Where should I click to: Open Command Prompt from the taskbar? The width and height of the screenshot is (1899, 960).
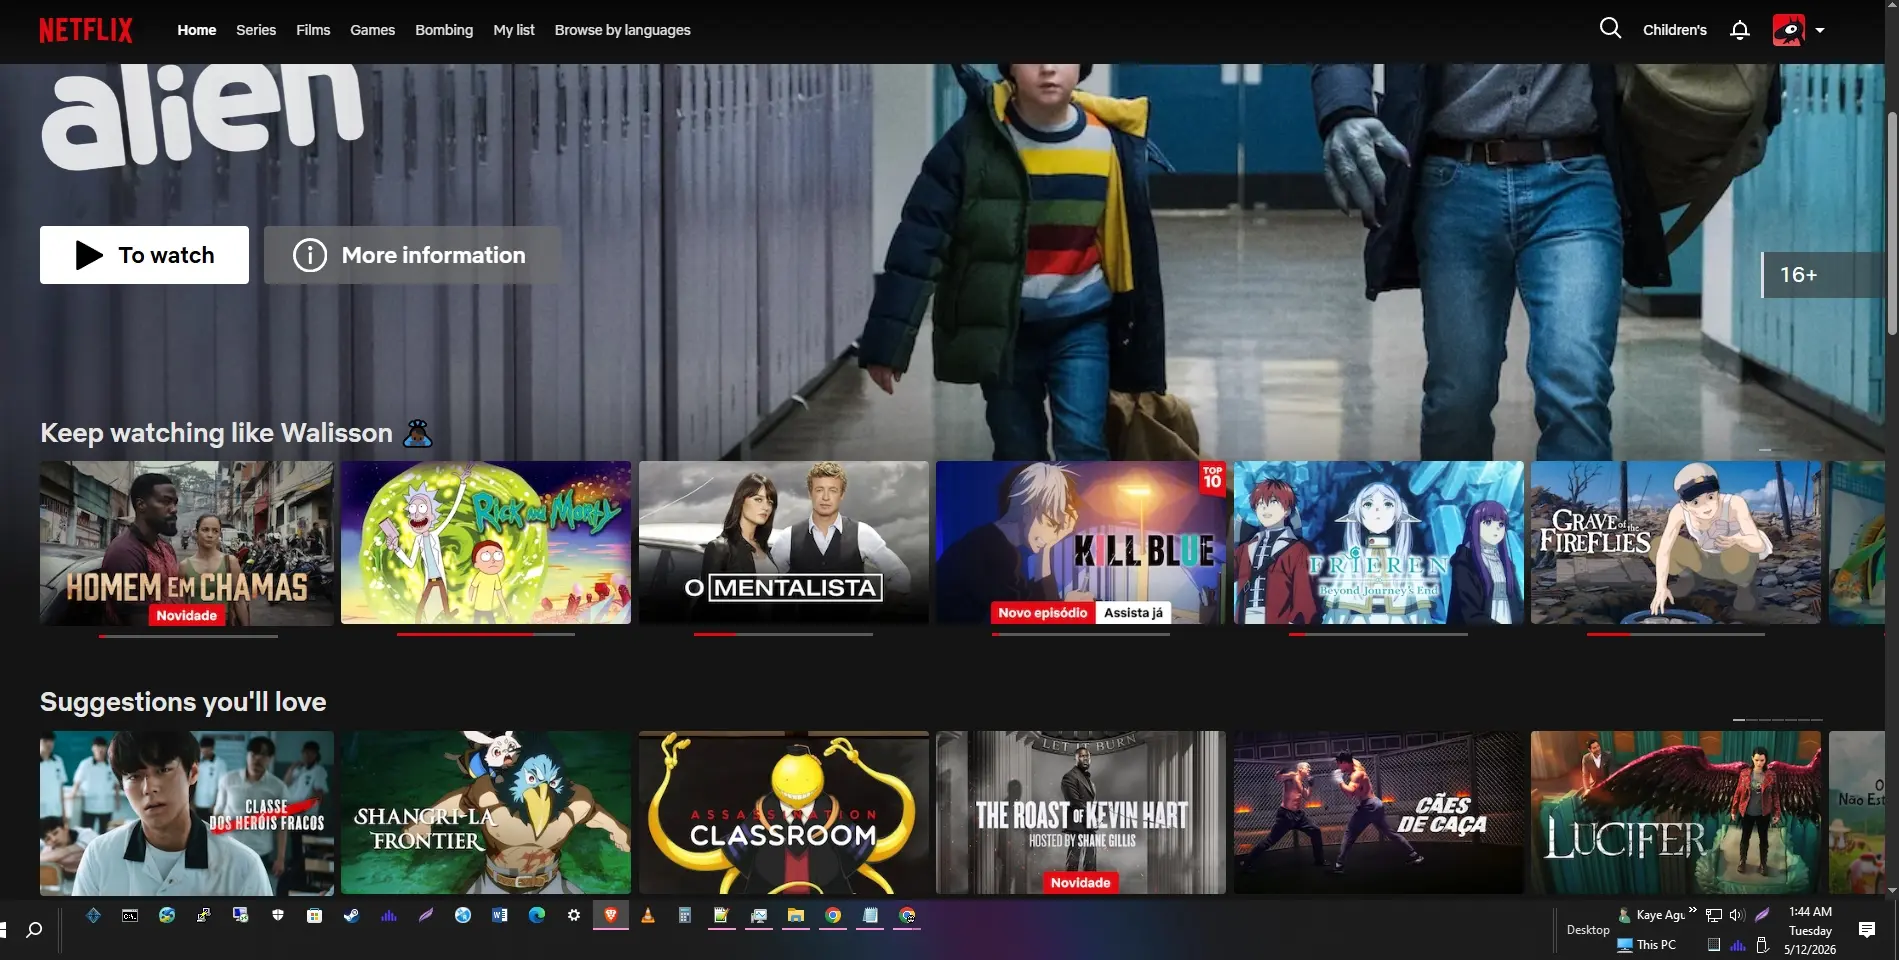(130, 915)
